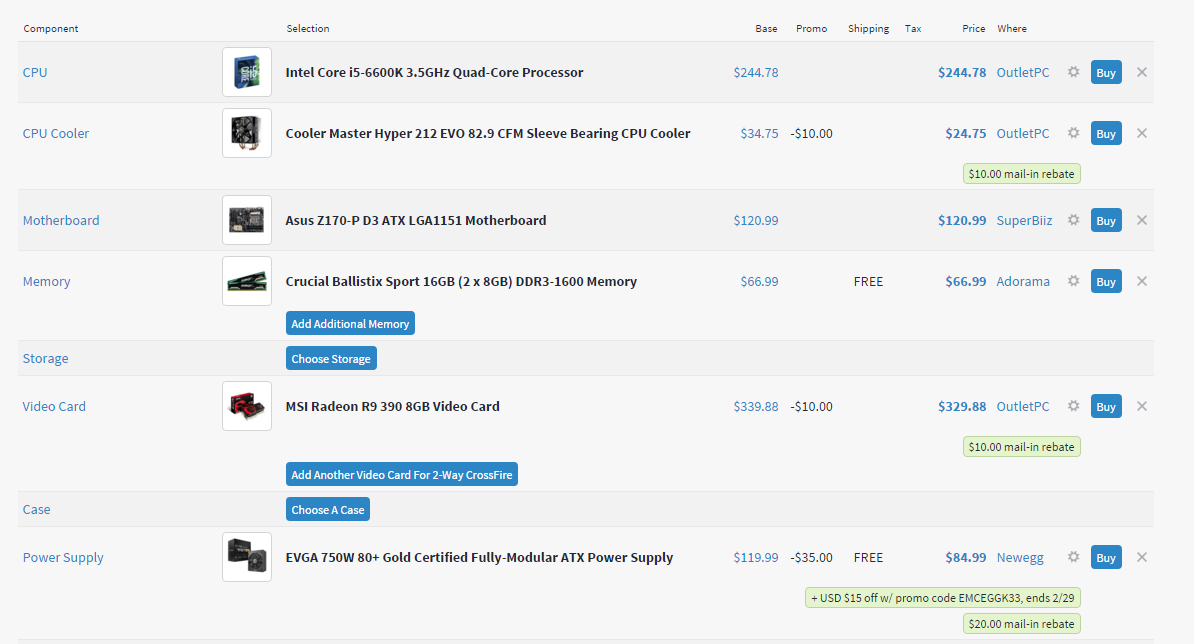Open settings gear for Crucial Ballistix memory row
1194x644 pixels.
point(1073,280)
